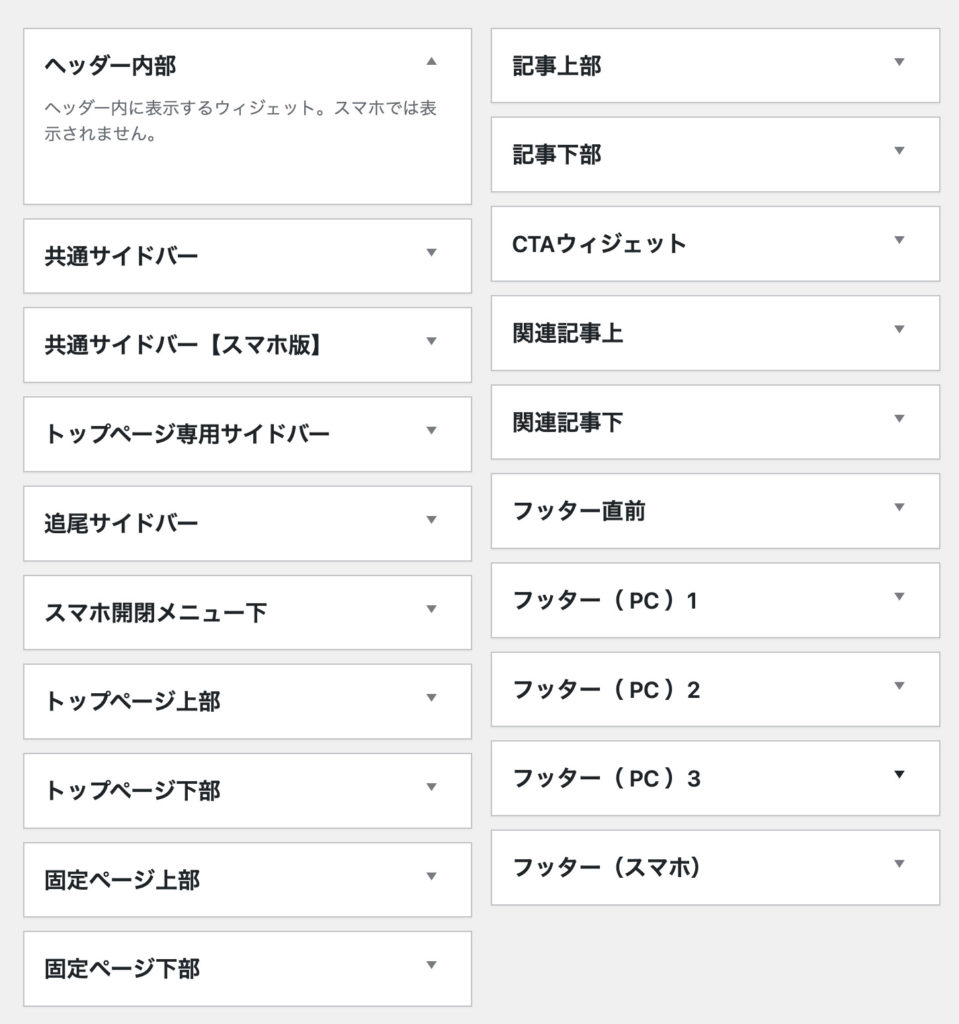Expand the フッター（スマホ） arrow
Viewport: 959px width, 1024px height.
899,864
